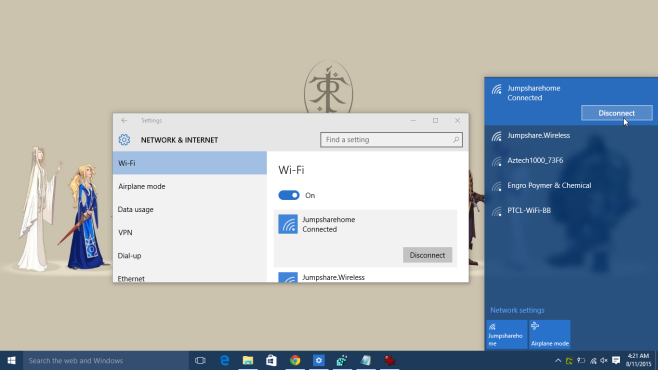Select Airplane mode in Settings sidebar
Viewport: 658px width, 370px height.
coord(190,186)
